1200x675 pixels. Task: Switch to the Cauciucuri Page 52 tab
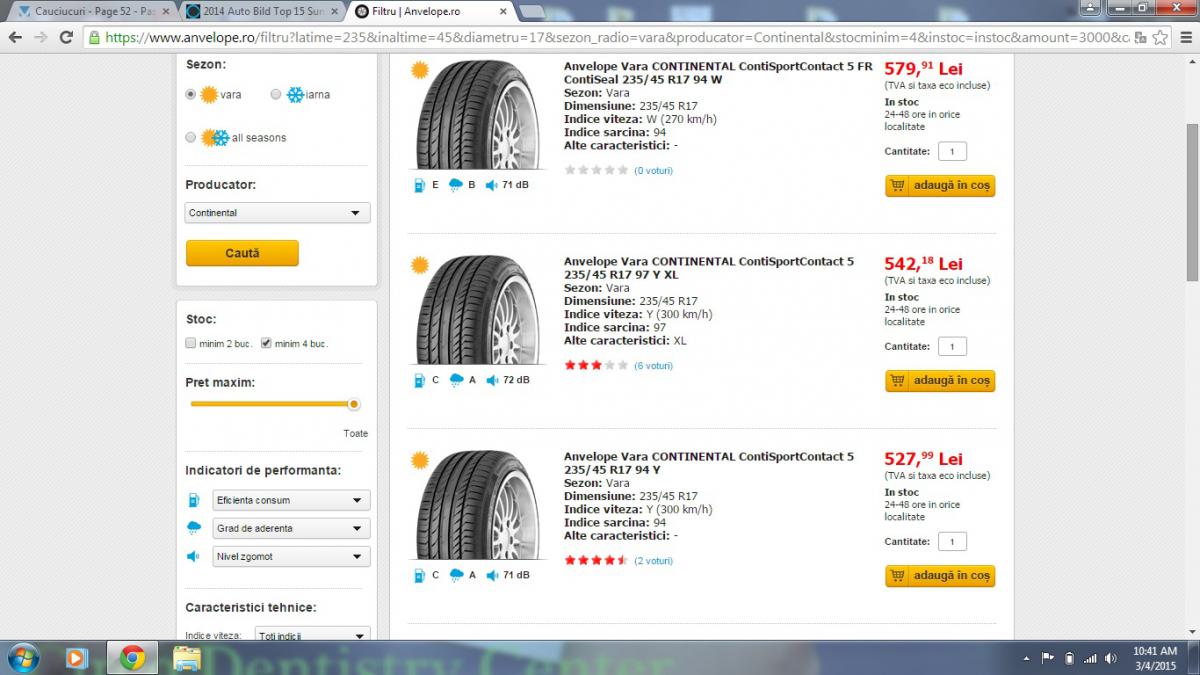tap(89, 11)
